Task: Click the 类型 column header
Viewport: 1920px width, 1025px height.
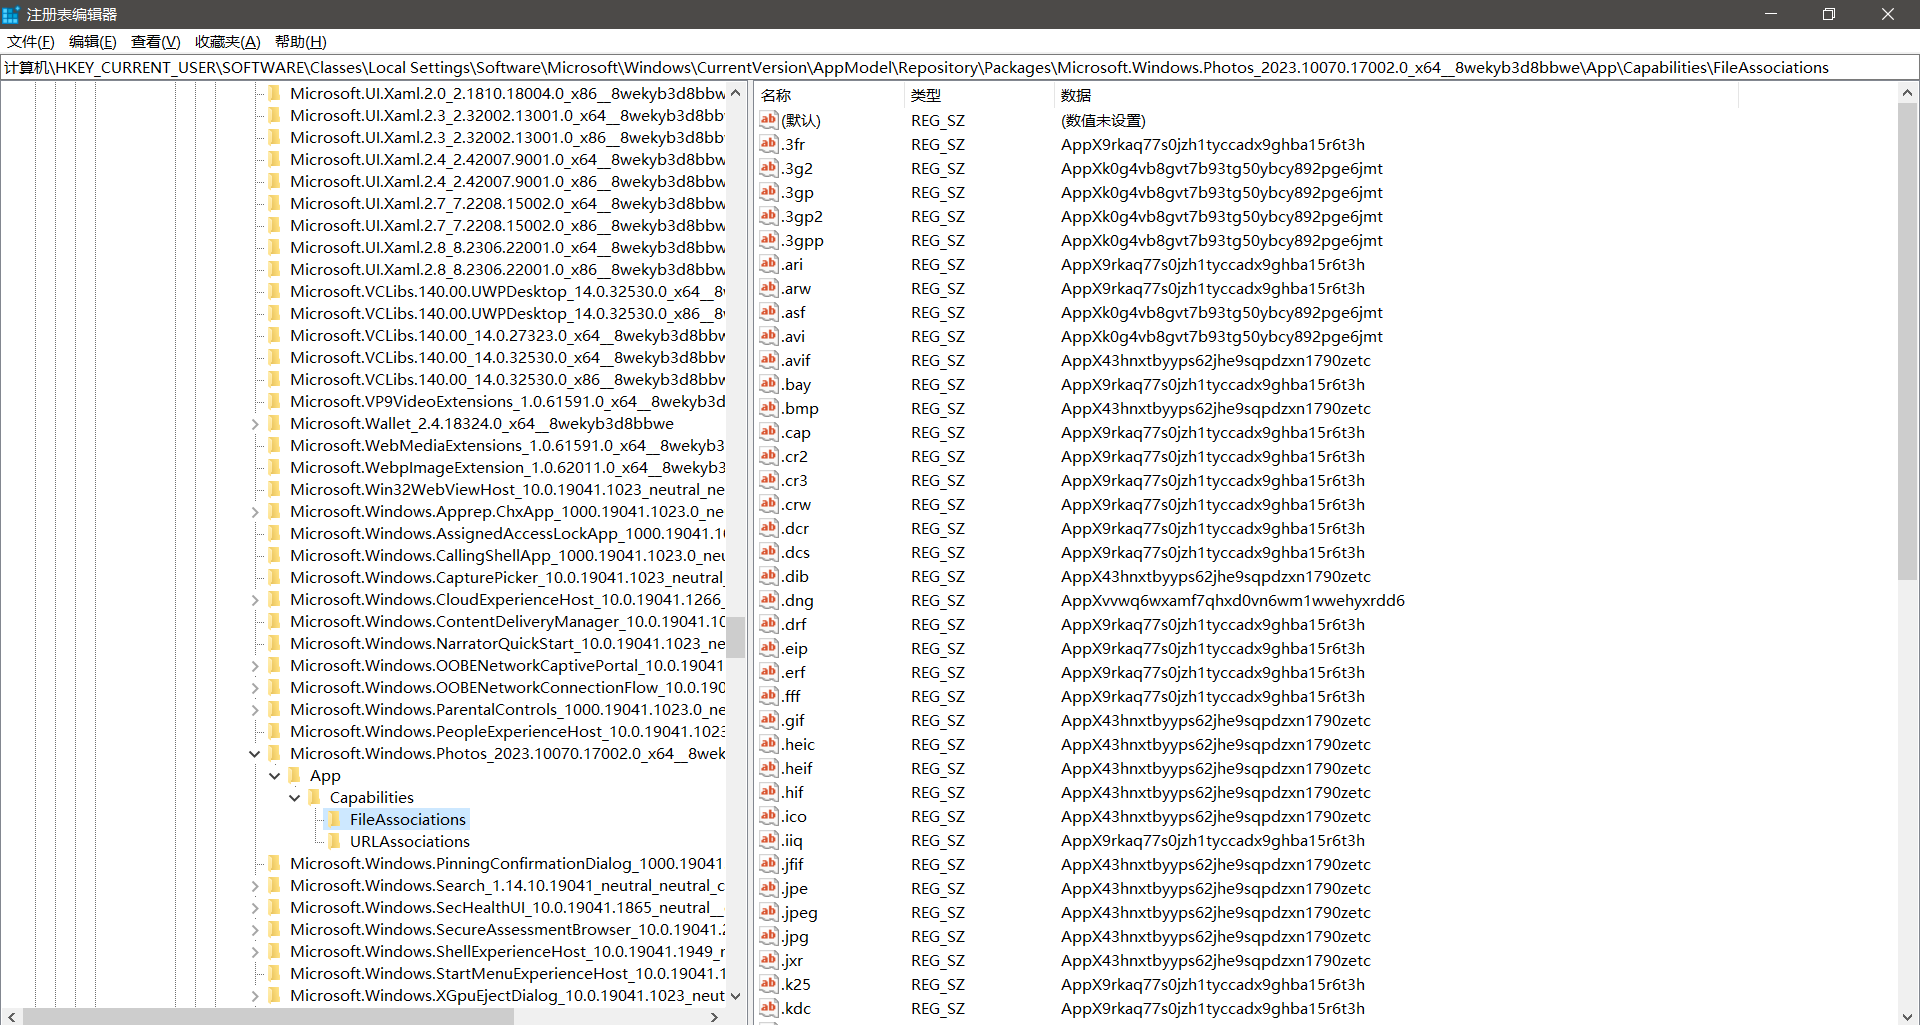Action: [x=979, y=95]
